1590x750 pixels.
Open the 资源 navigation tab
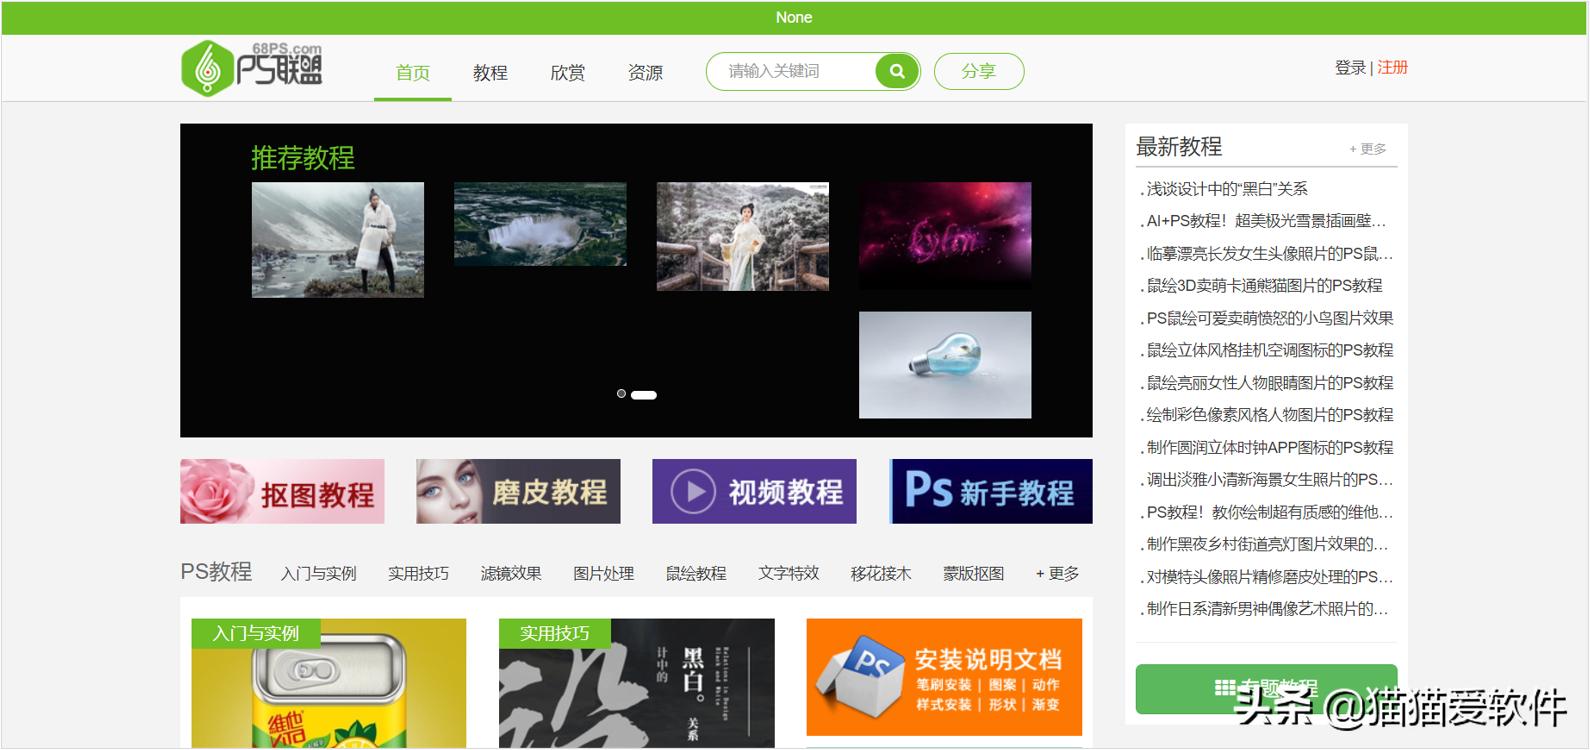pyautogui.click(x=645, y=73)
